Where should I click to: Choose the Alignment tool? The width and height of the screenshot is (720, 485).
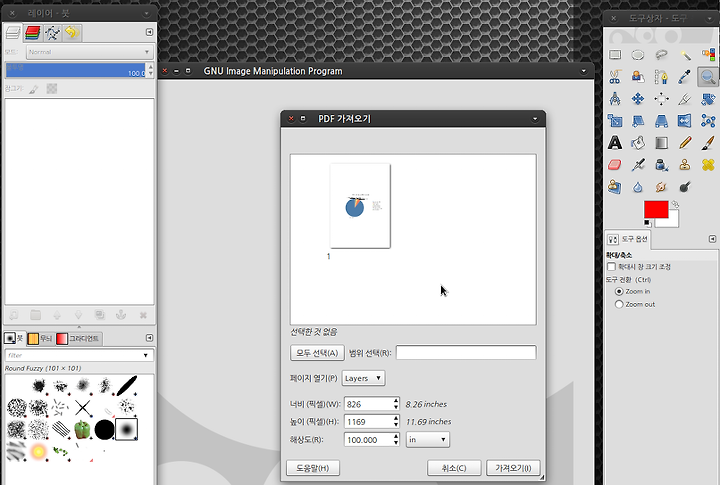click(x=661, y=99)
